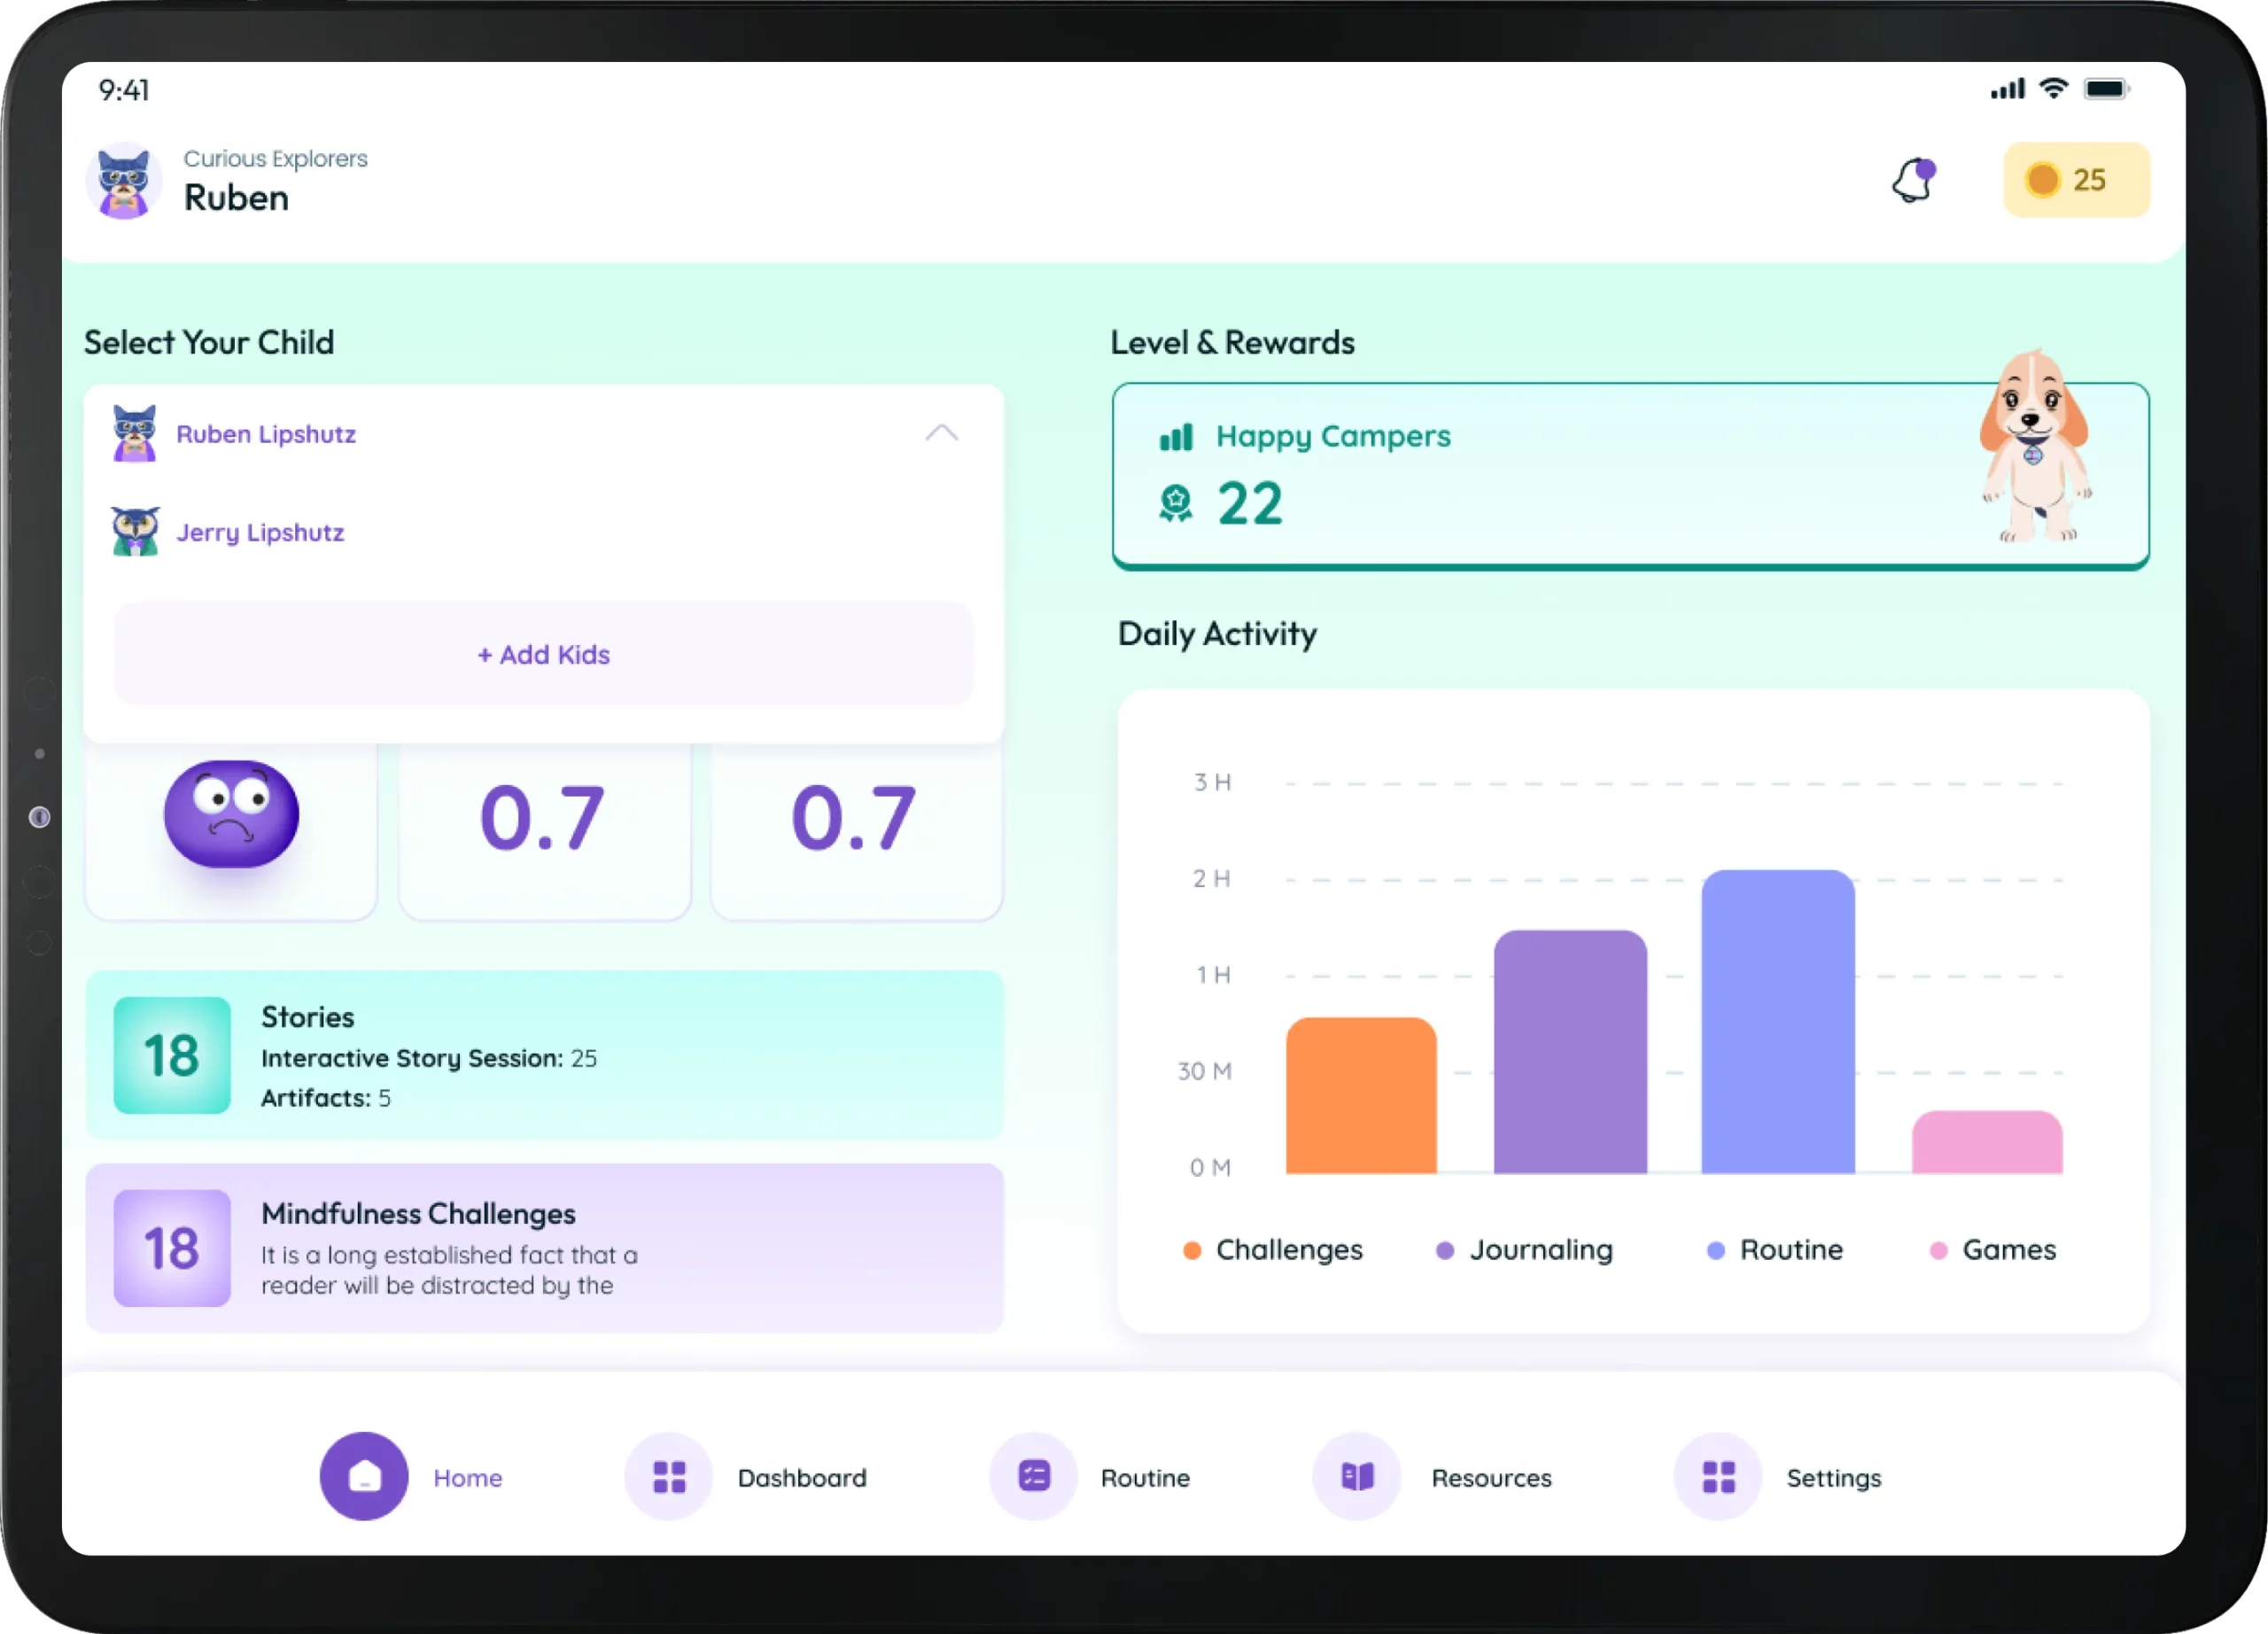Open the Happy Campers level card
Image resolution: width=2268 pixels, height=1634 pixels.
point(1630,476)
